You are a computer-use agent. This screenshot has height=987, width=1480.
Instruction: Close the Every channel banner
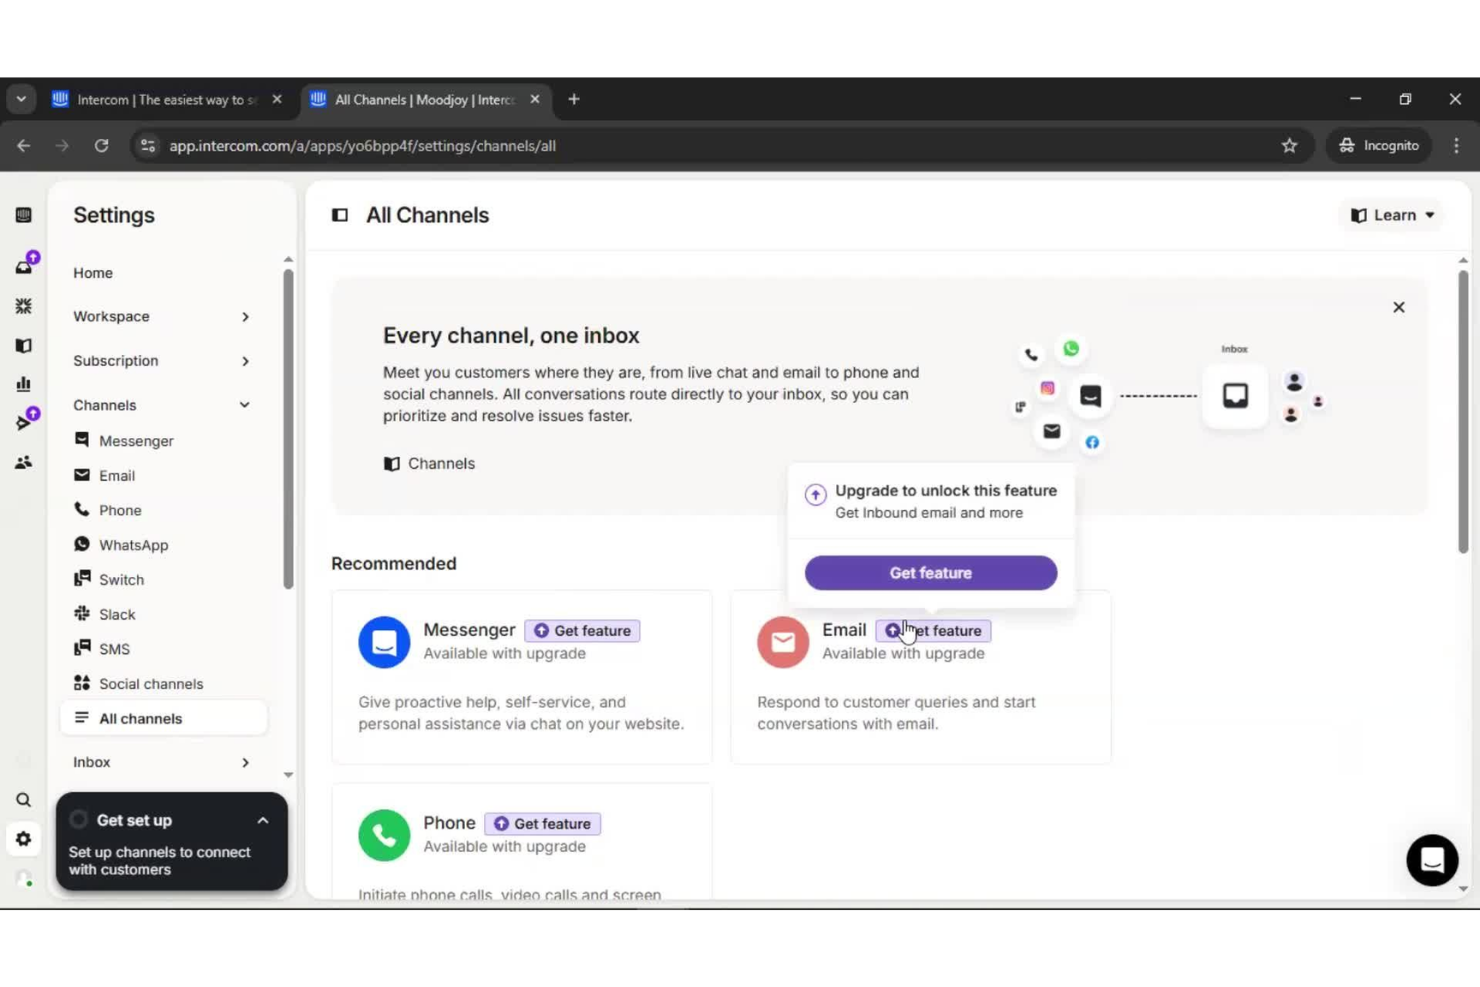click(x=1399, y=307)
